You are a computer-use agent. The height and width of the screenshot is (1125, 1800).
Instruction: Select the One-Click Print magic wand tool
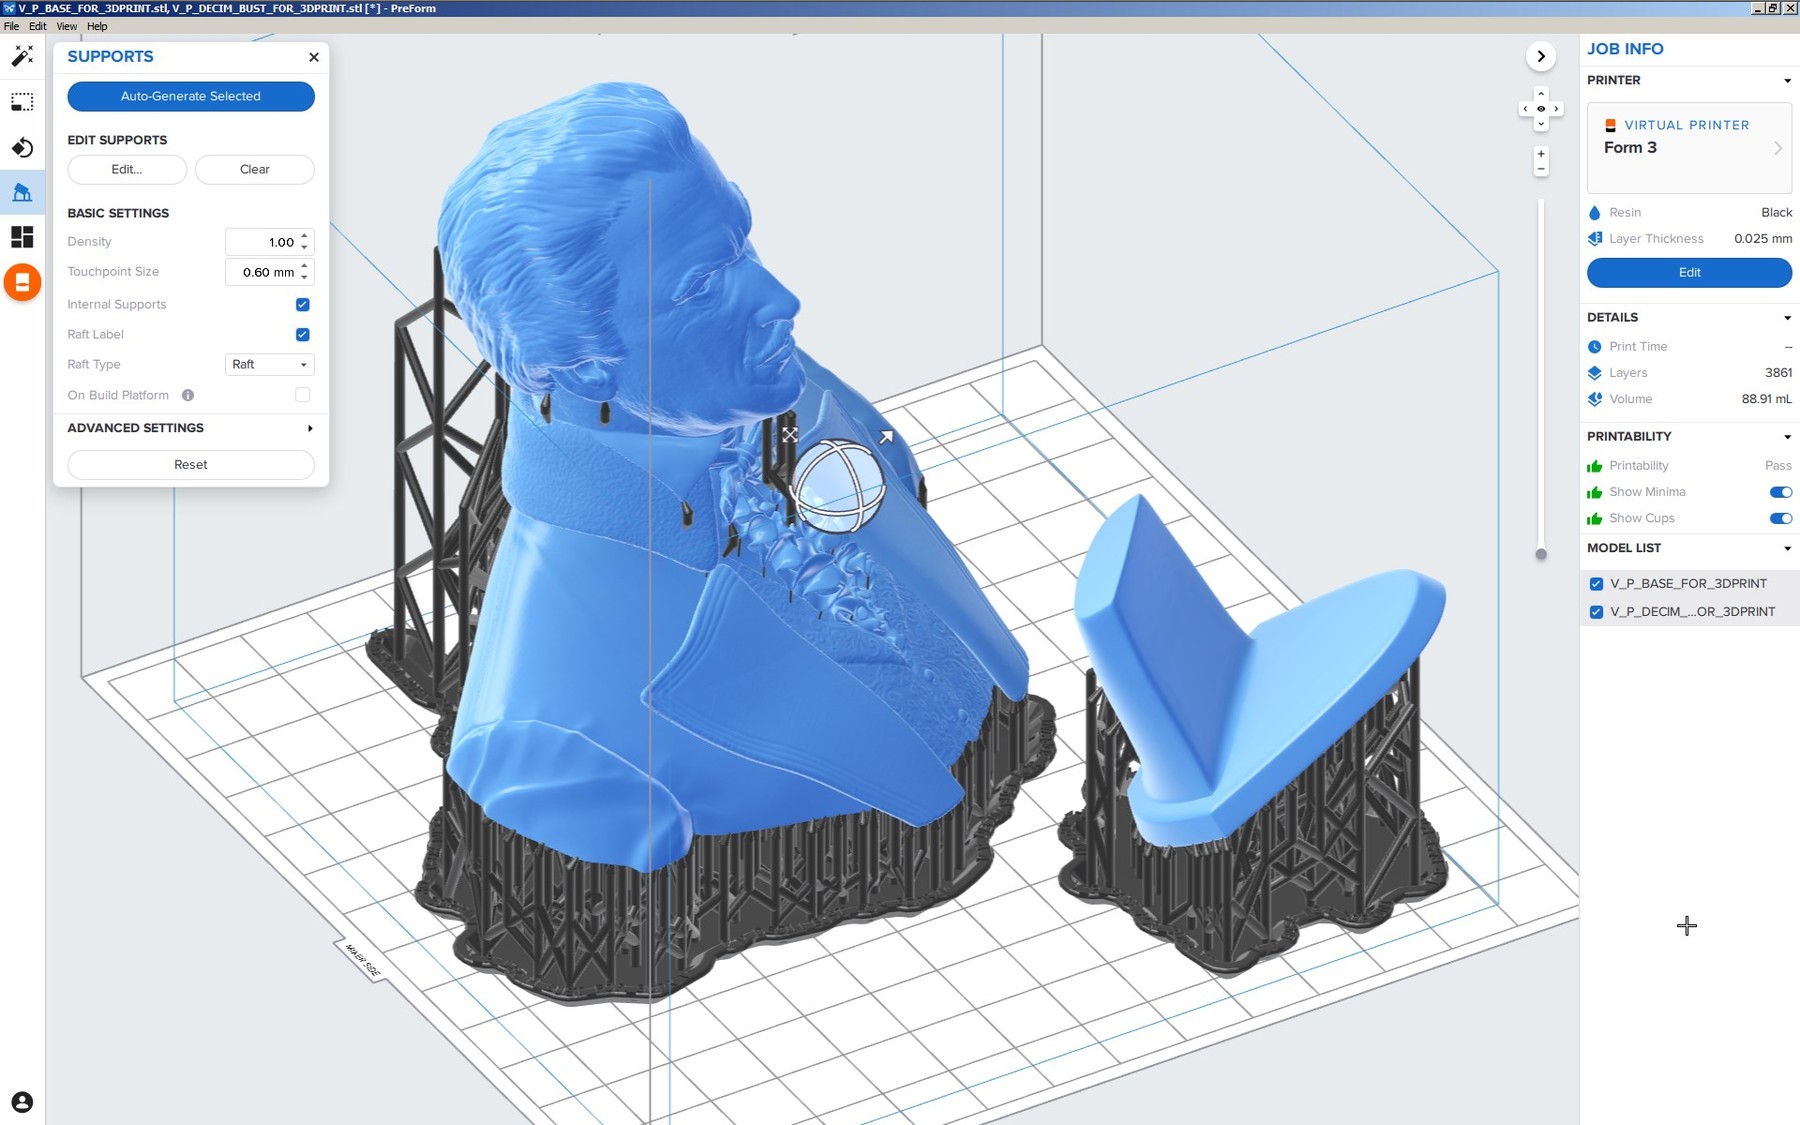click(x=22, y=57)
